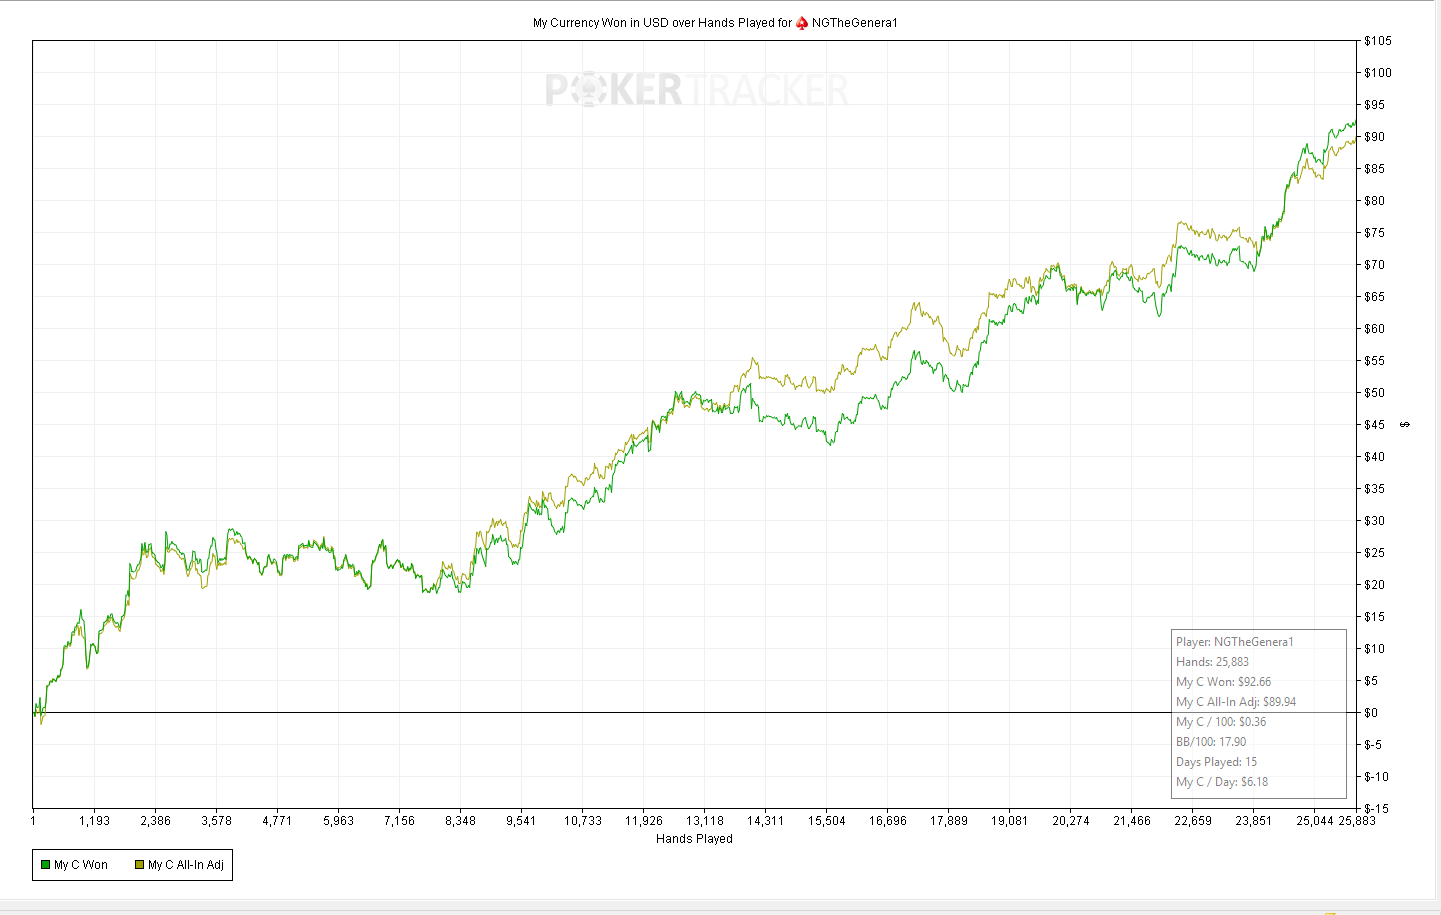Click the $50 y-axis label
The image size is (1441, 915).
pos(1374,393)
